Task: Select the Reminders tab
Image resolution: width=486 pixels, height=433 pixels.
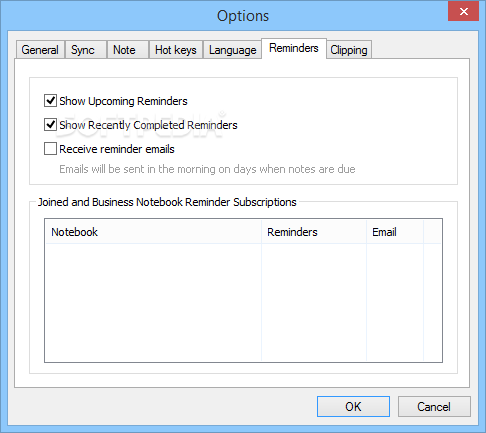Action: (x=294, y=48)
